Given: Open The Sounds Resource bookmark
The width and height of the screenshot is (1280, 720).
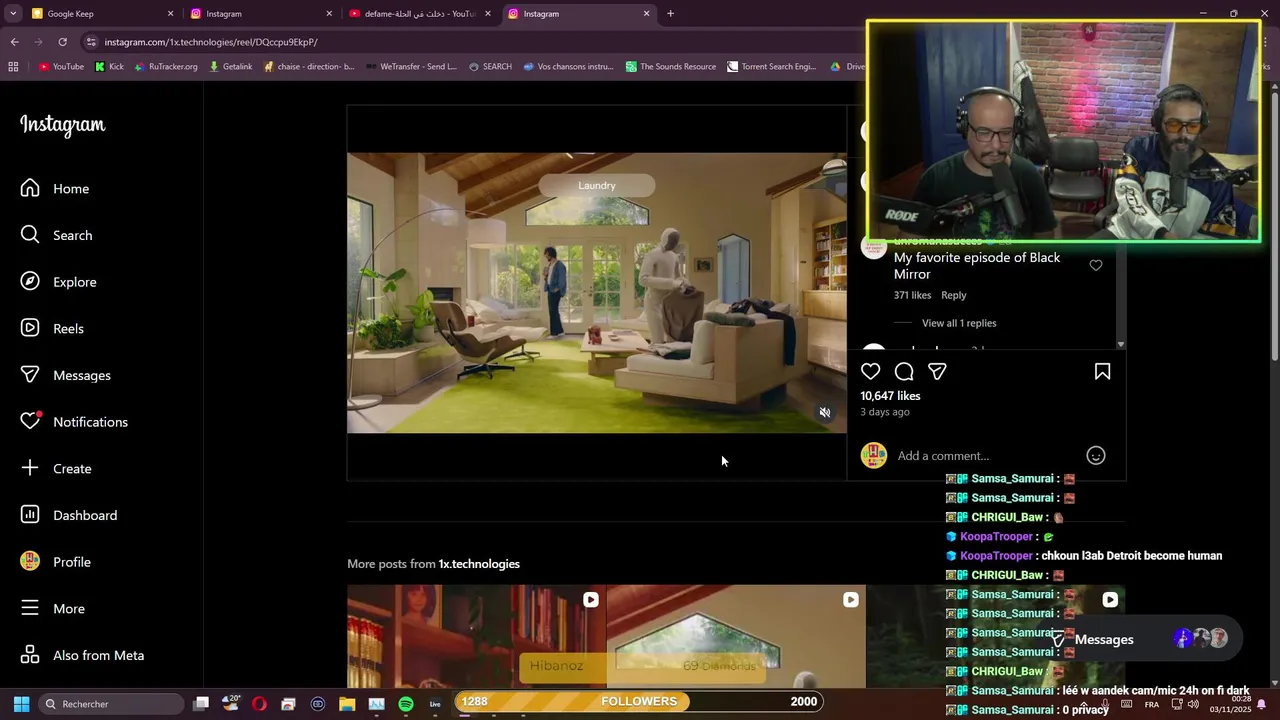Looking at the screenshot, I should 670,67.
